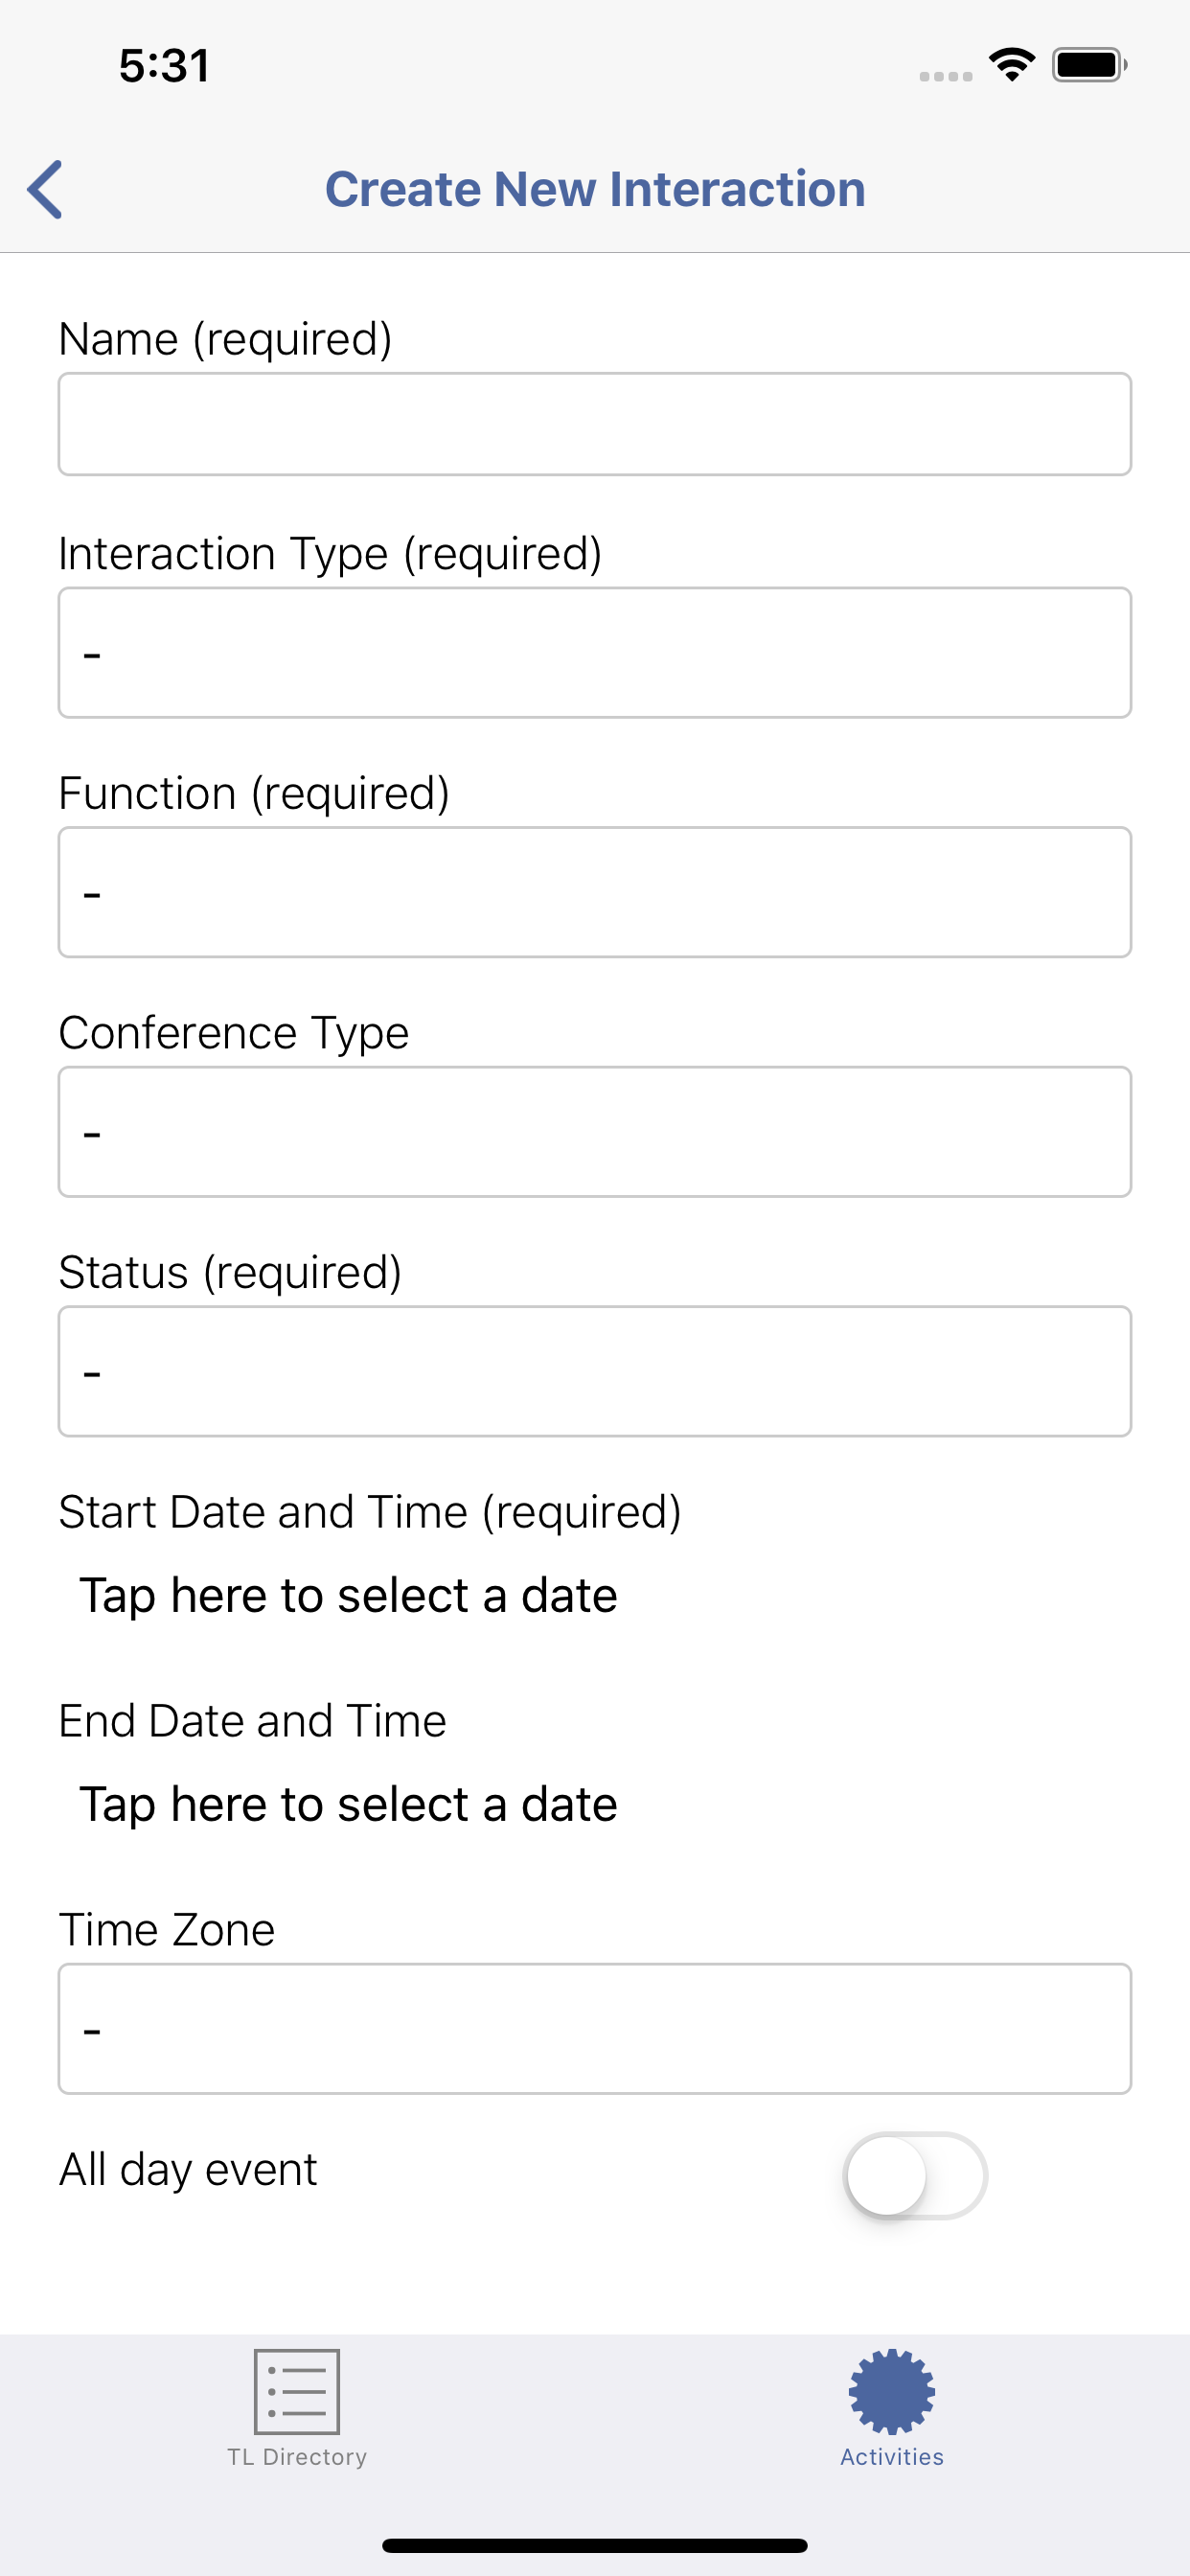Screen dimensions: 1190x2576
Task: Click the Create New Interaction title
Action: [595, 189]
